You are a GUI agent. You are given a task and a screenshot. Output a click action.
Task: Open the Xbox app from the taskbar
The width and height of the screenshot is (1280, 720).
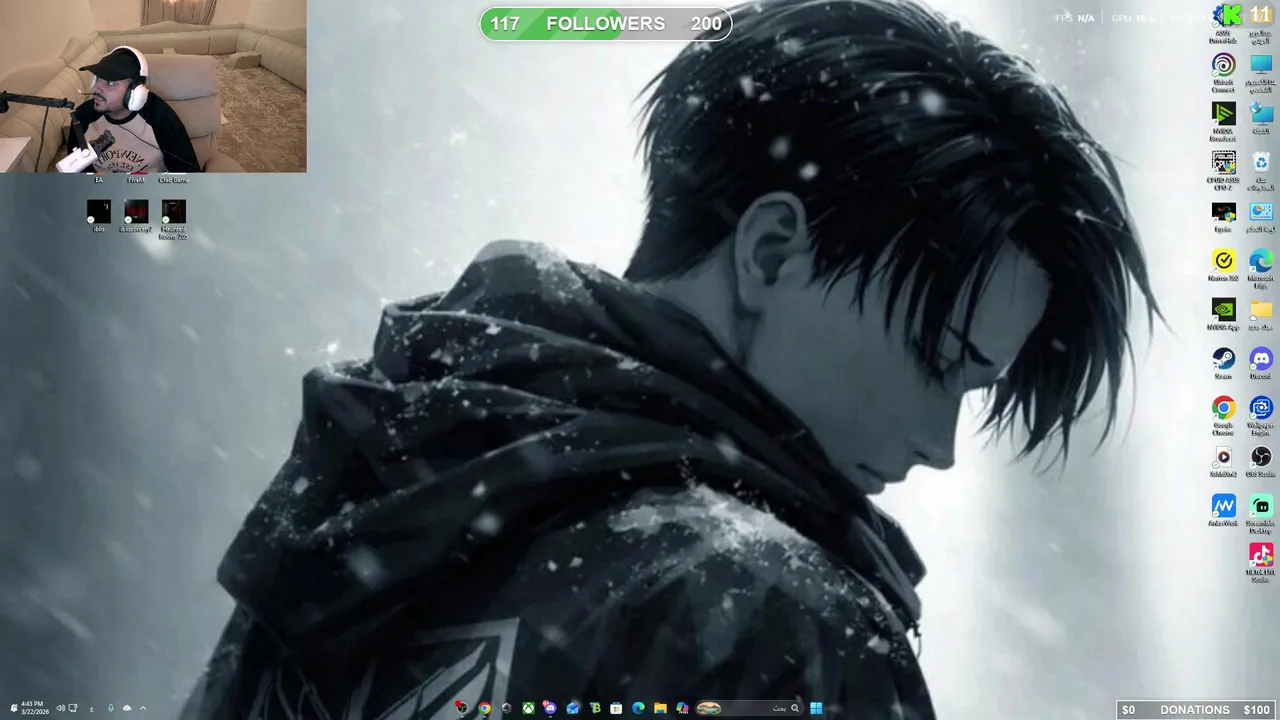pos(528,708)
